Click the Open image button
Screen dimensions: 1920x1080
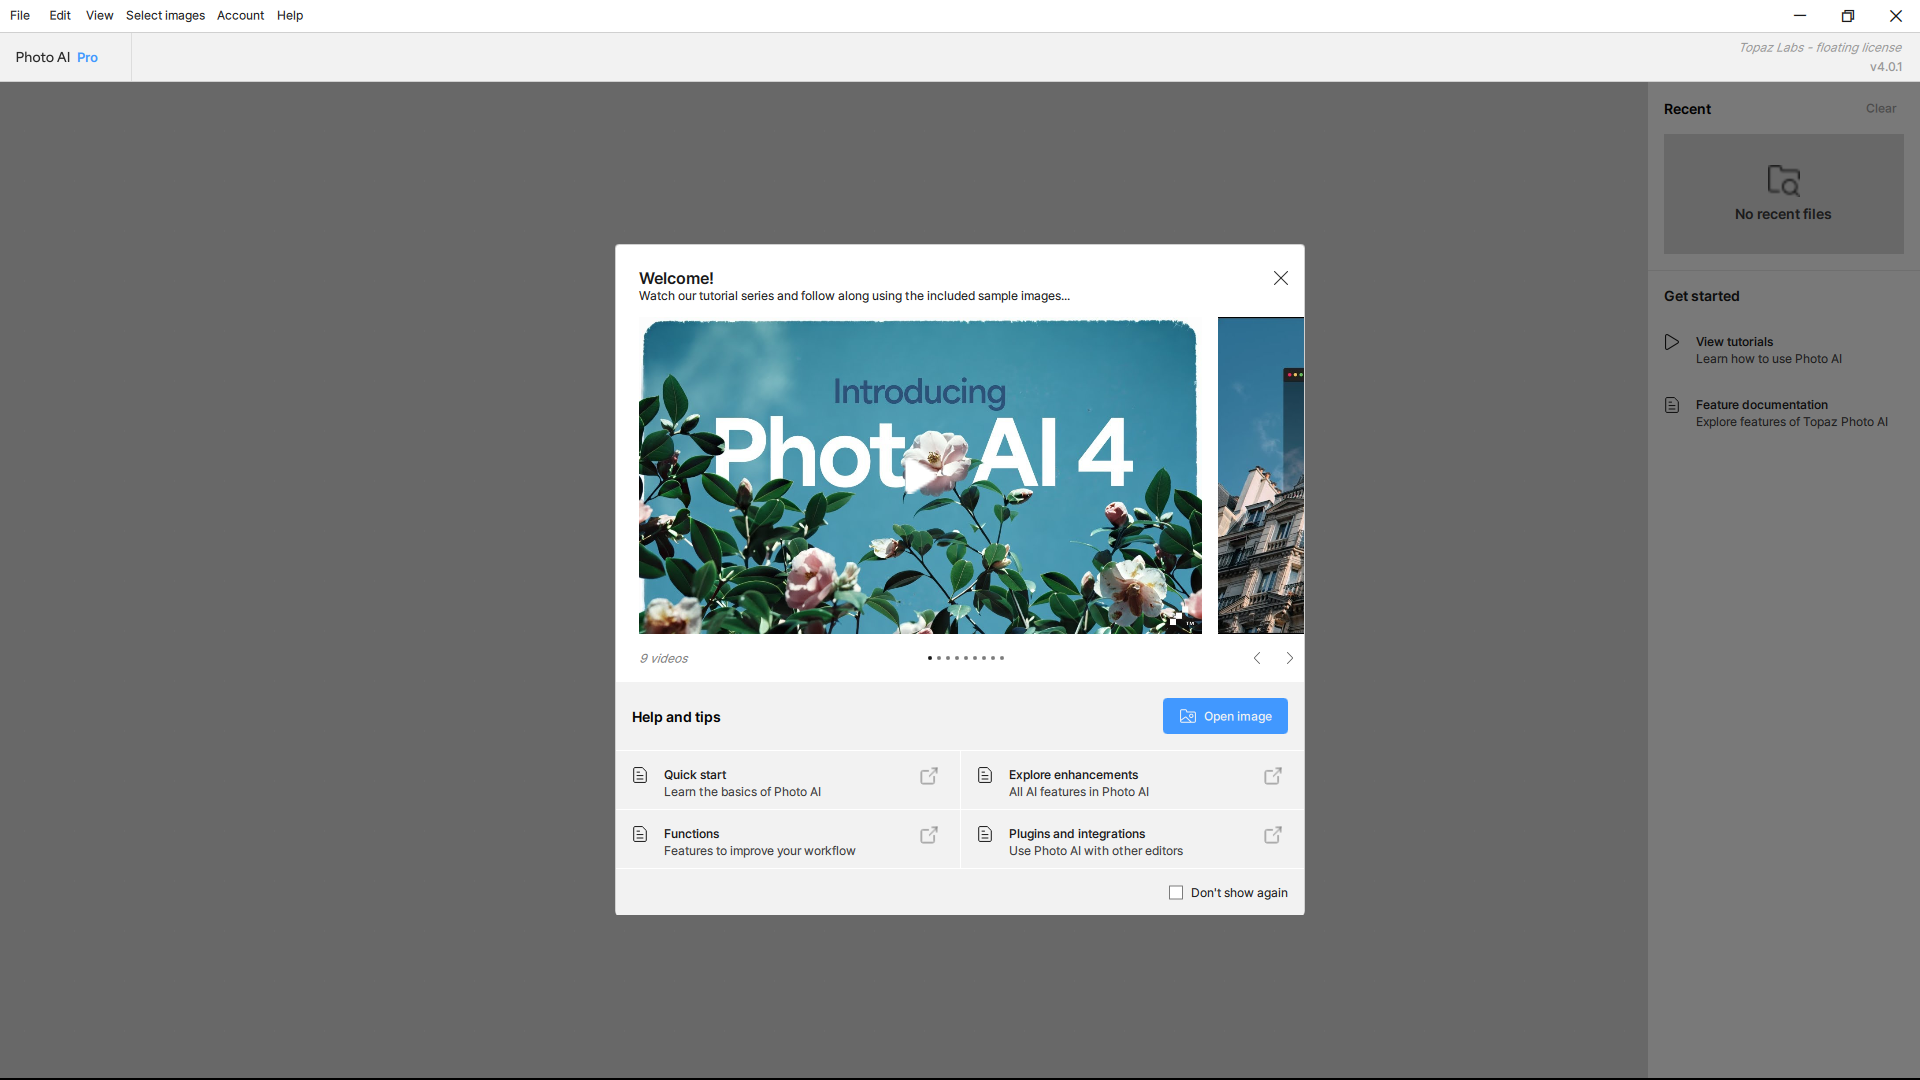(1225, 716)
